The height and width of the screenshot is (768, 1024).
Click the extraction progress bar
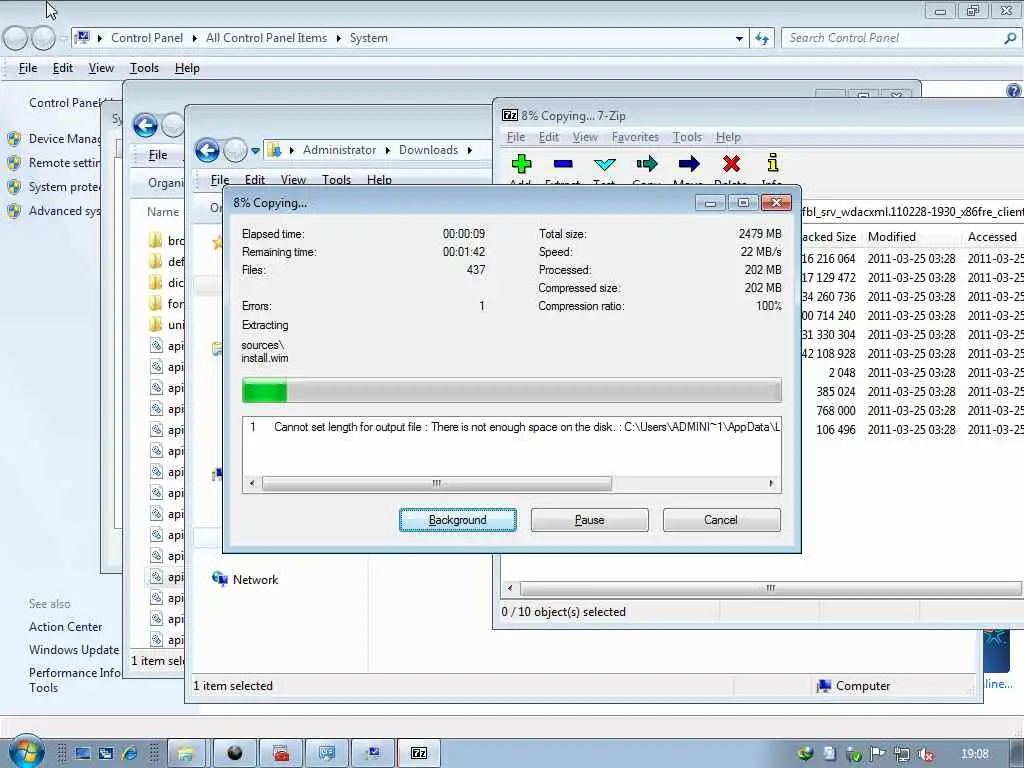coord(511,391)
